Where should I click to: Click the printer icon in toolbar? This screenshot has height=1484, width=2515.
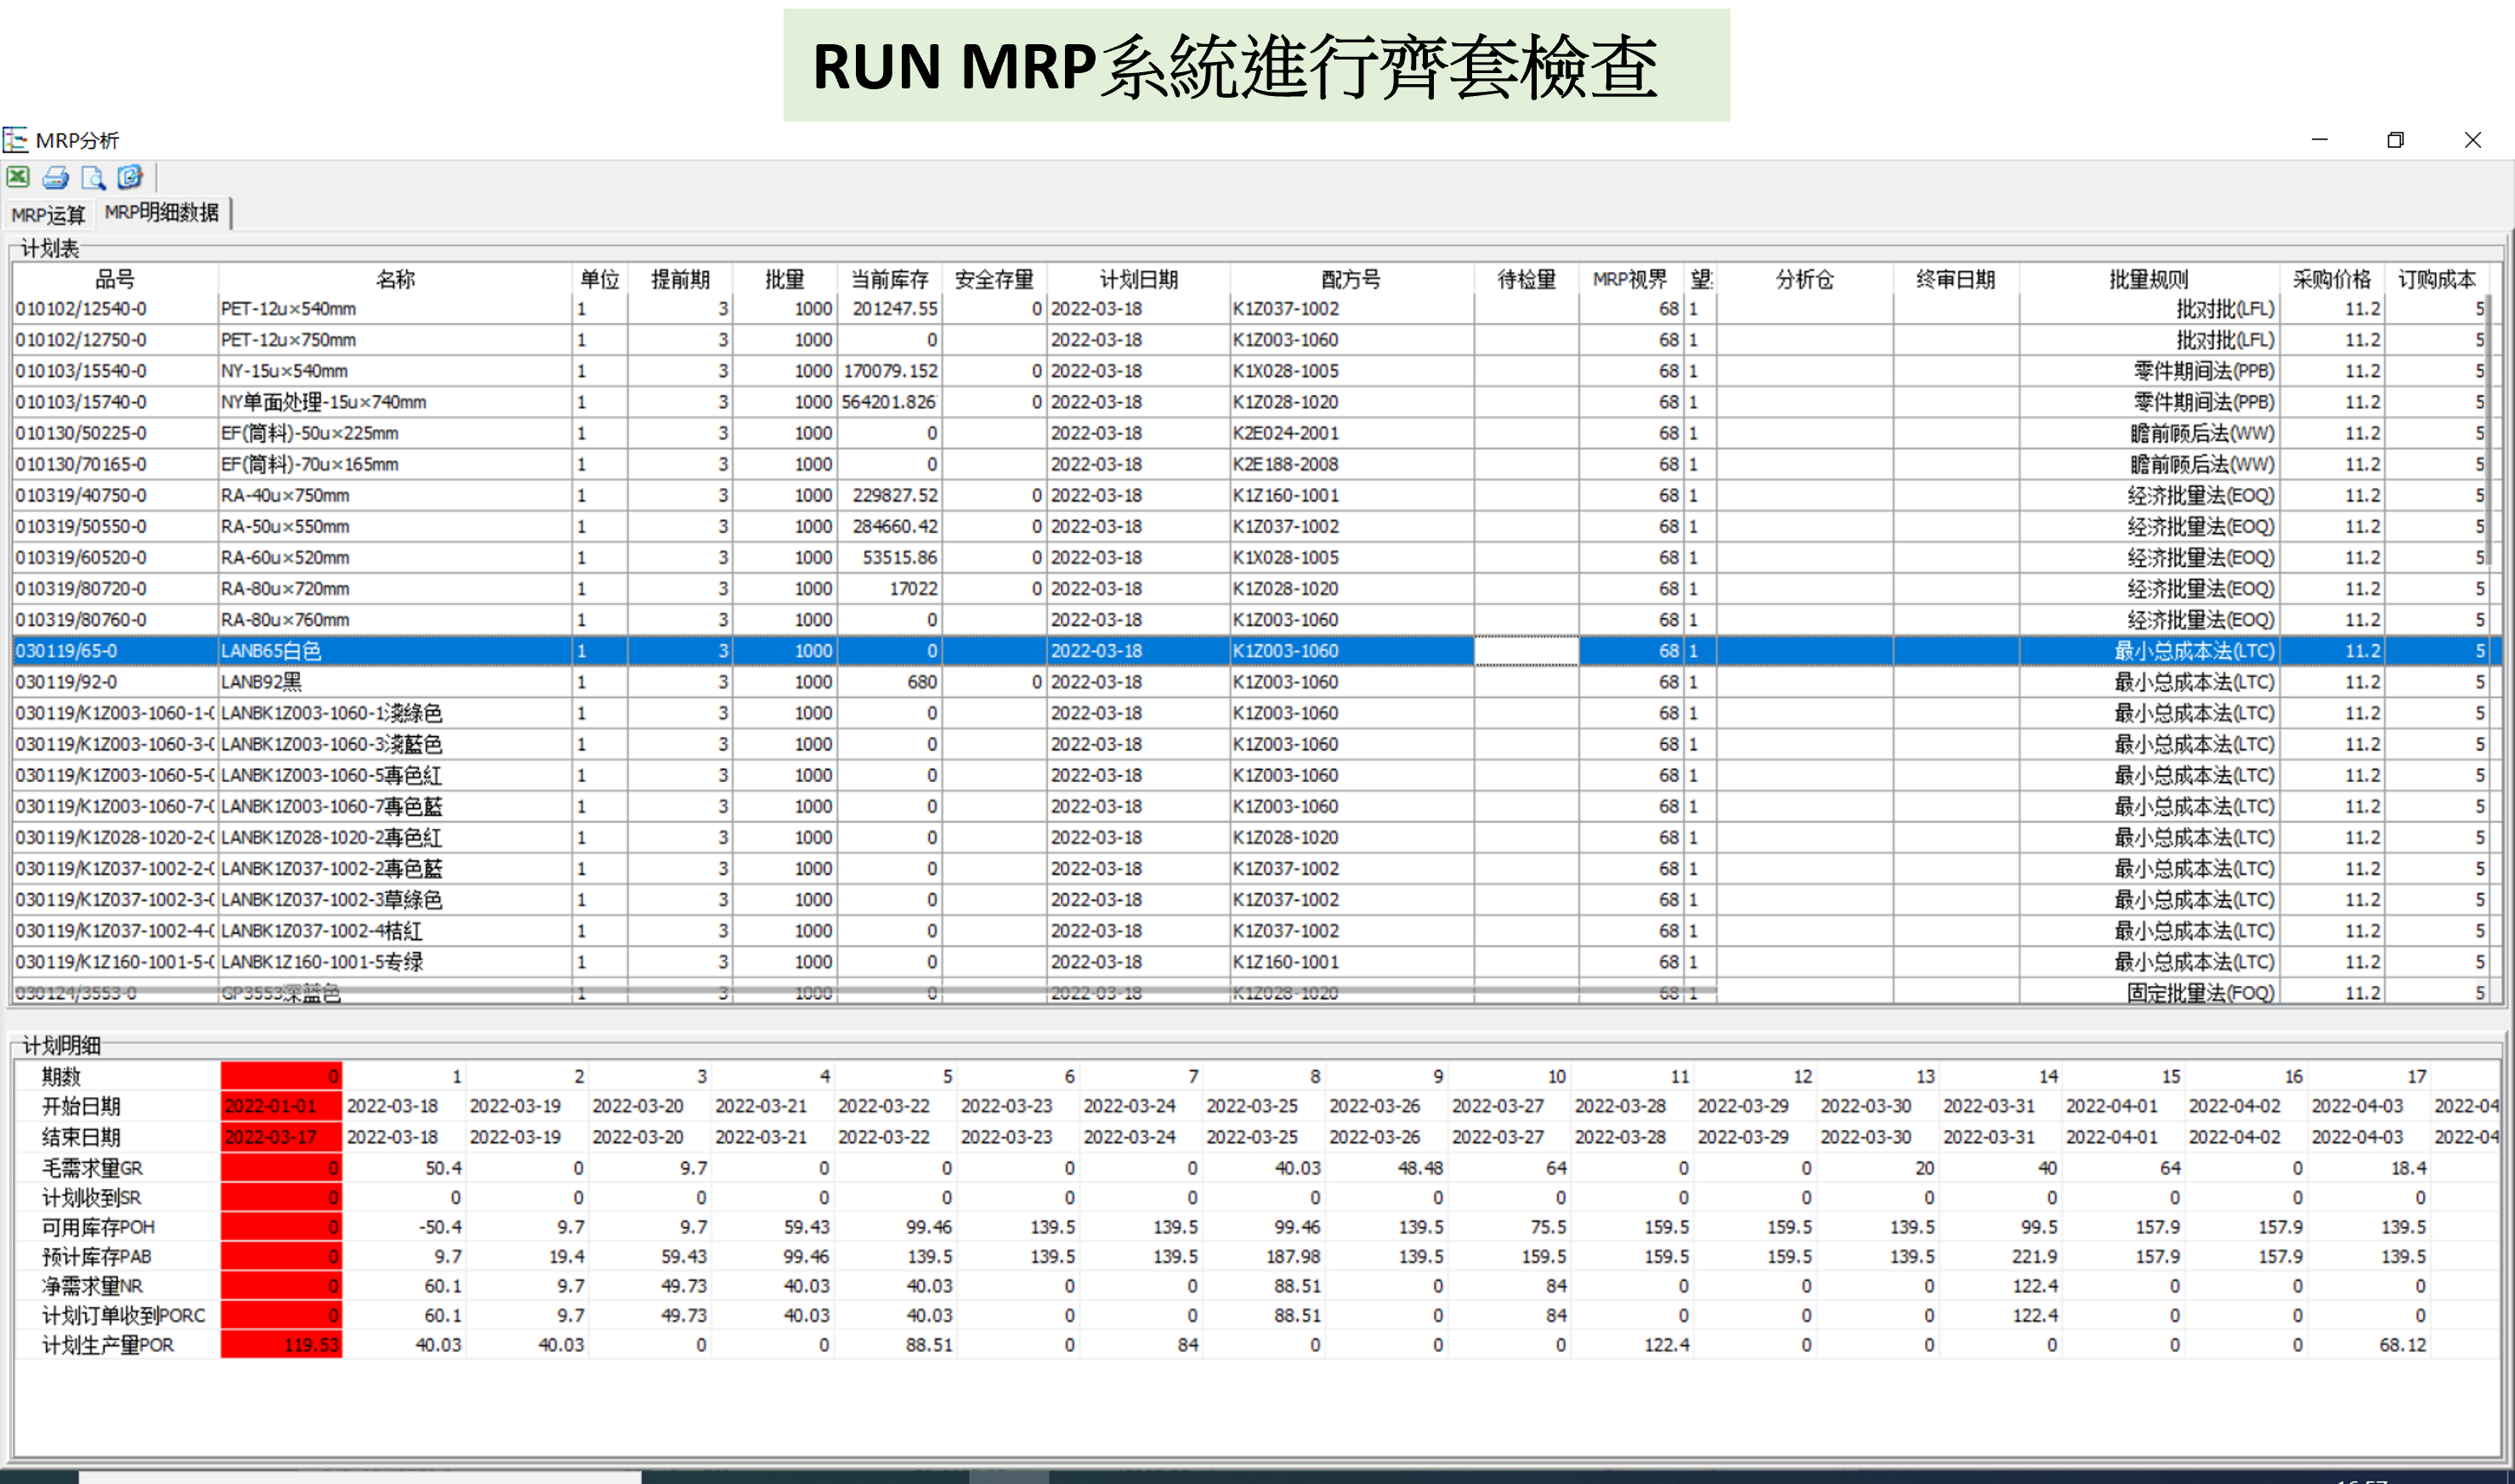(56, 178)
